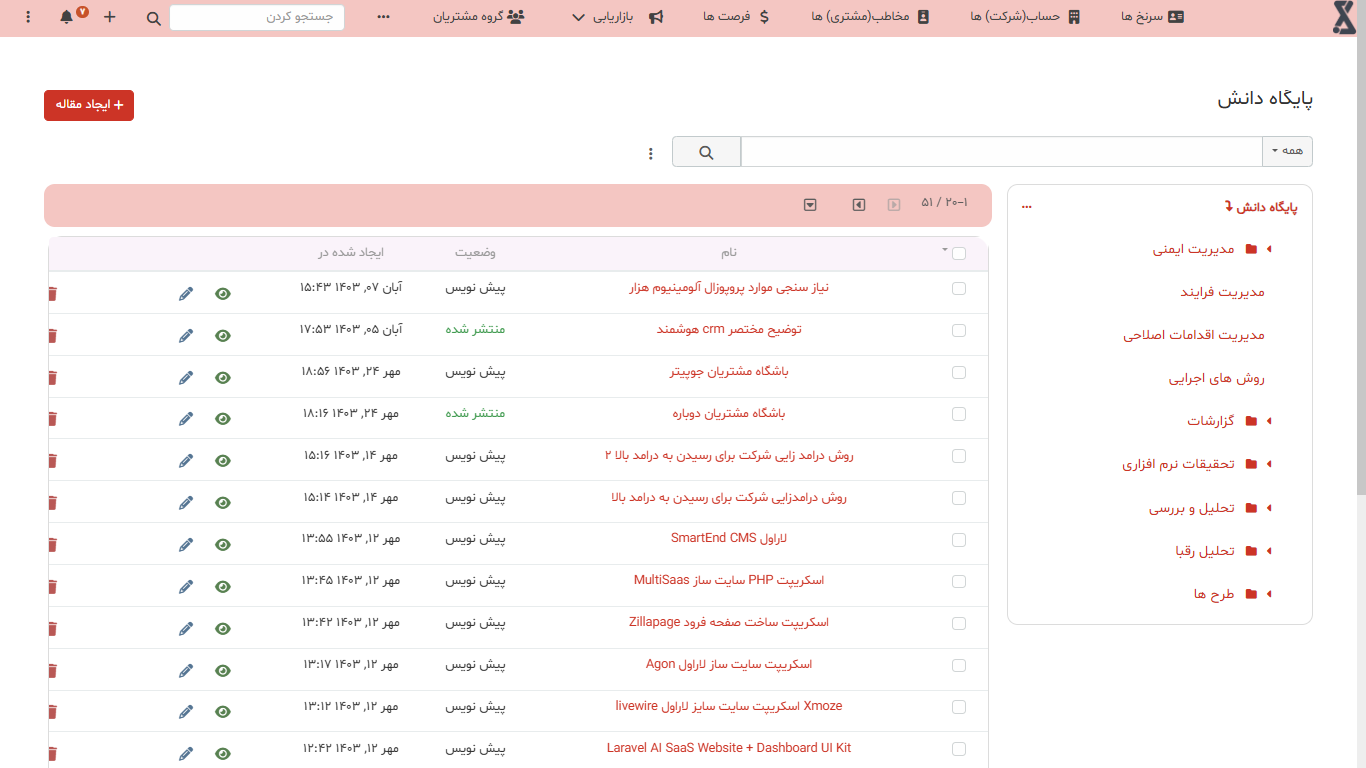Check the row توضیح مختصر crm هوشمند

point(959,330)
